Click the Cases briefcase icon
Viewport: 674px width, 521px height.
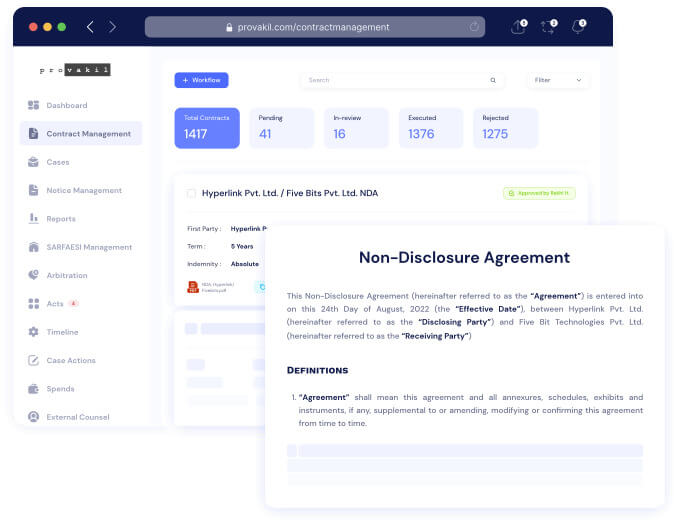pos(34,162)
